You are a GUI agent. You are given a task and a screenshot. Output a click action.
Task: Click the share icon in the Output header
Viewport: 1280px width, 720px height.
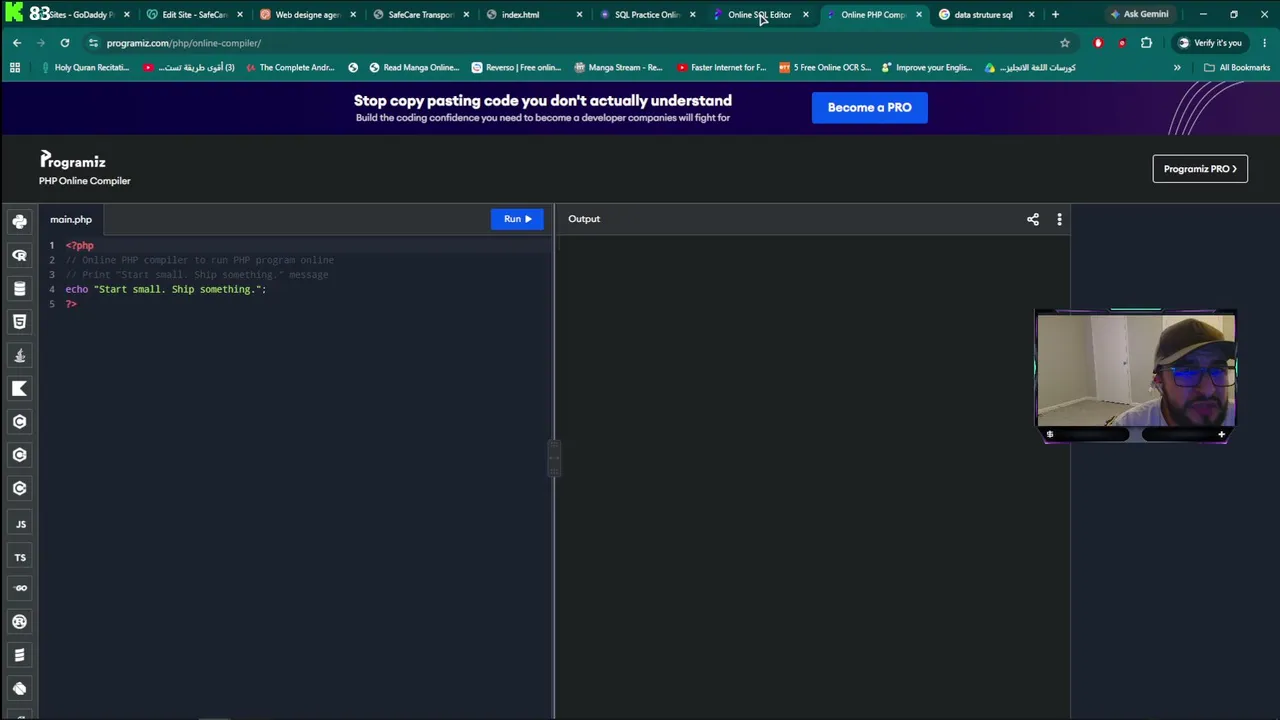click(x=1033, y=219)
